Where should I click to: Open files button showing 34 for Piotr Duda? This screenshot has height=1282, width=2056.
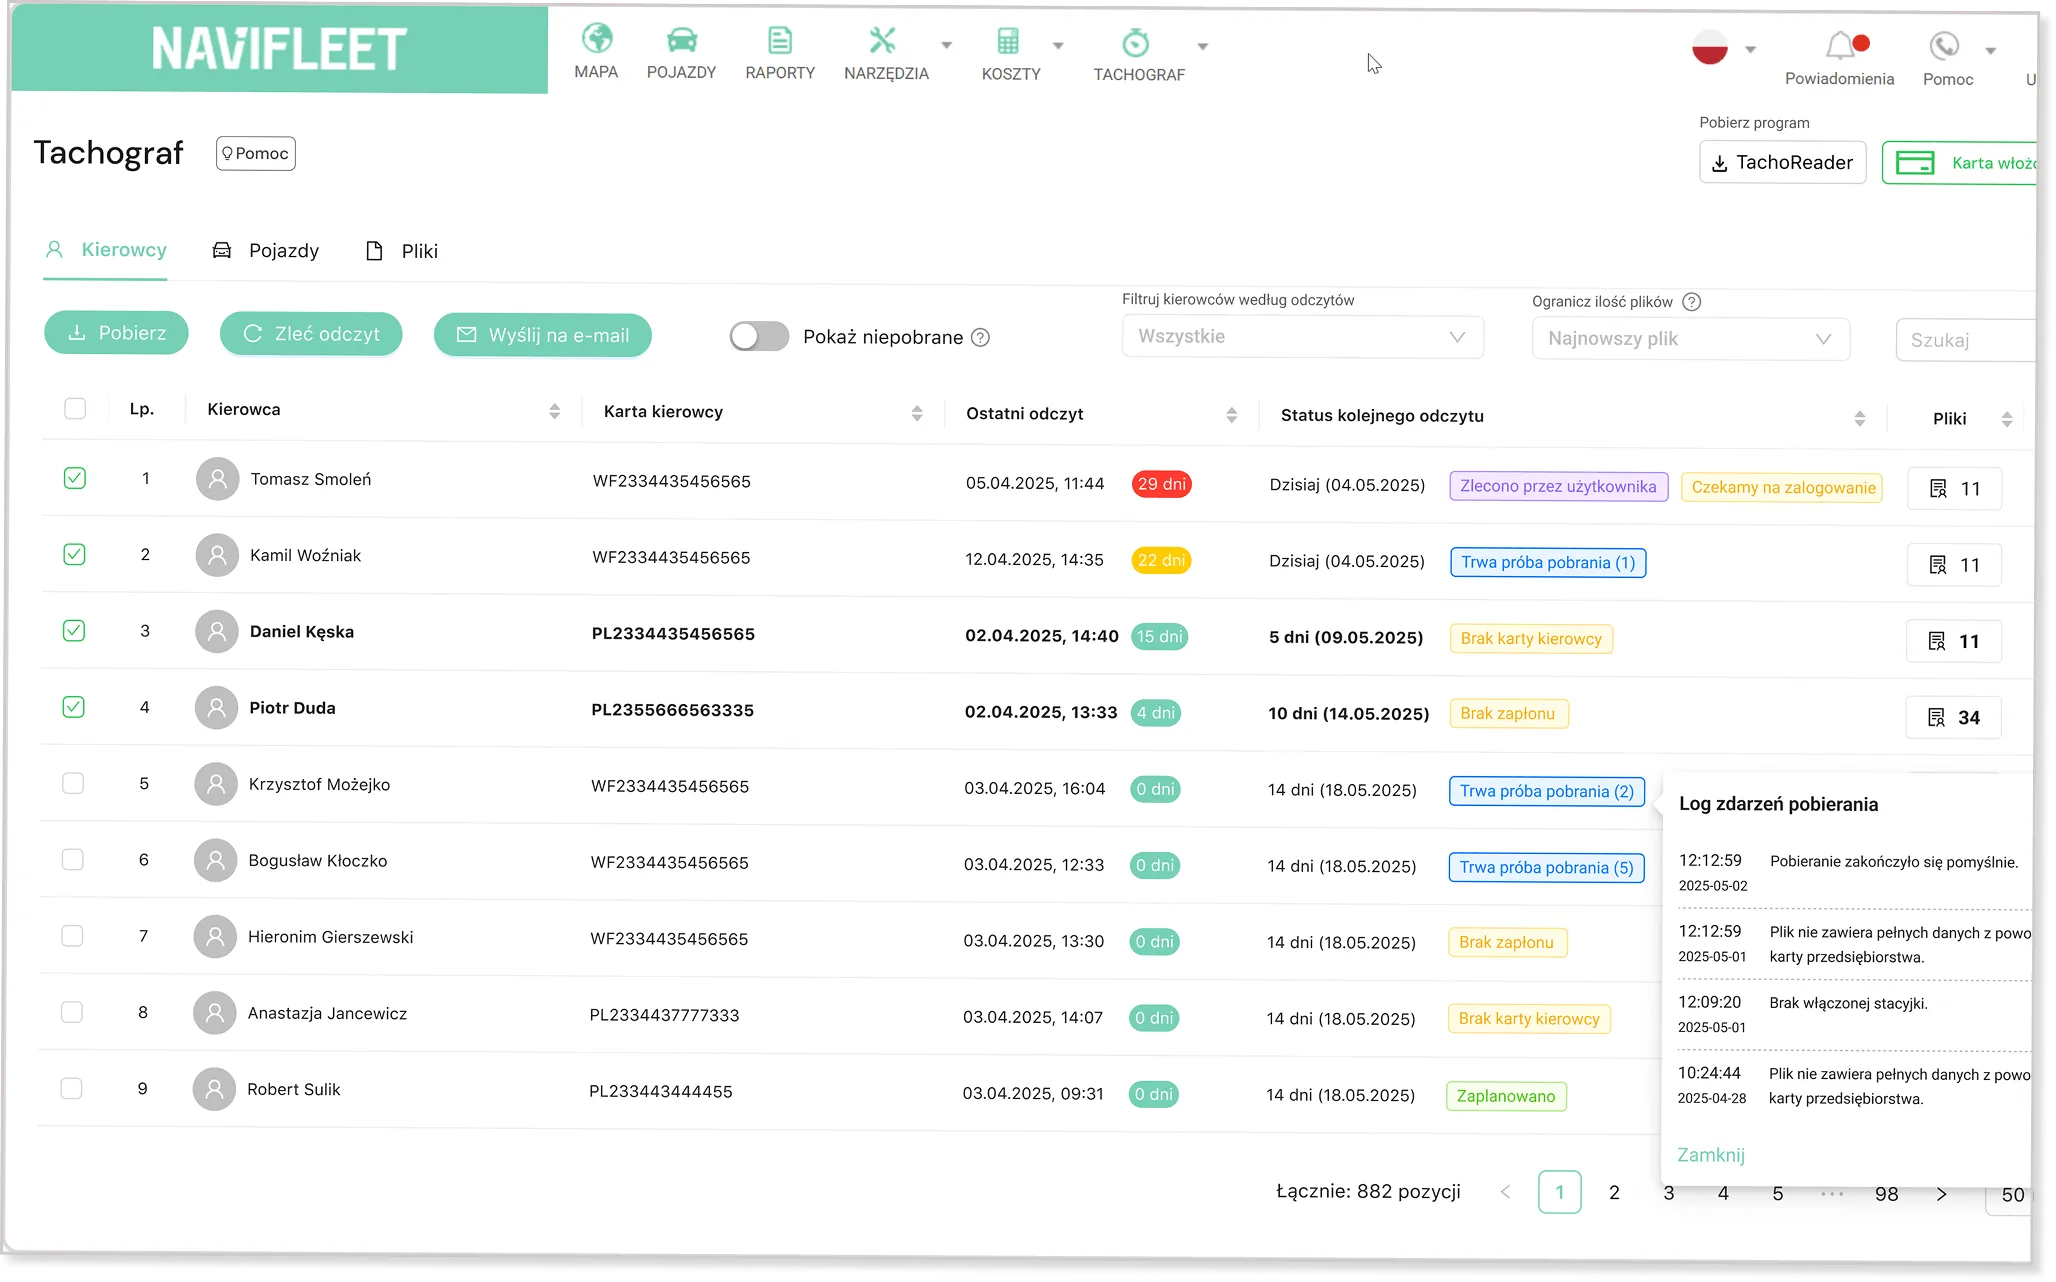pyautogui.click(x=1953, y=717)
